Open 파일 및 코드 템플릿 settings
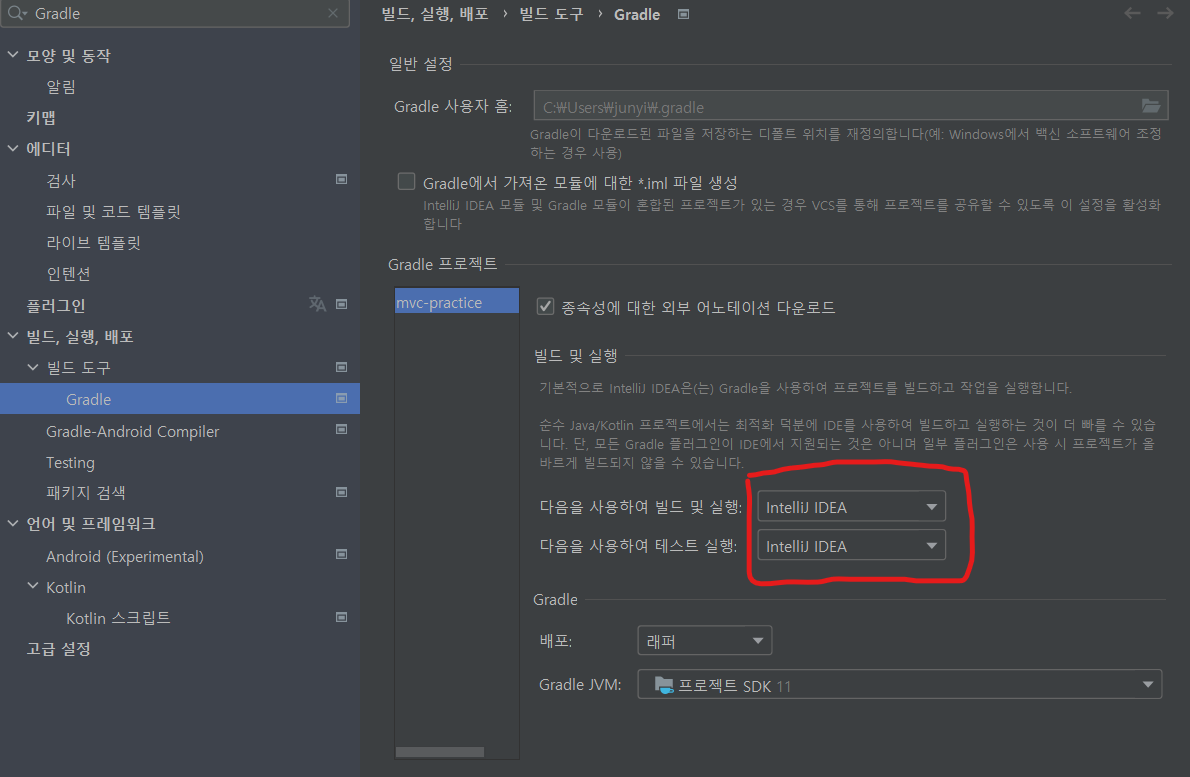Viewport: 1190px width, 777px height. tap(113, 212)
